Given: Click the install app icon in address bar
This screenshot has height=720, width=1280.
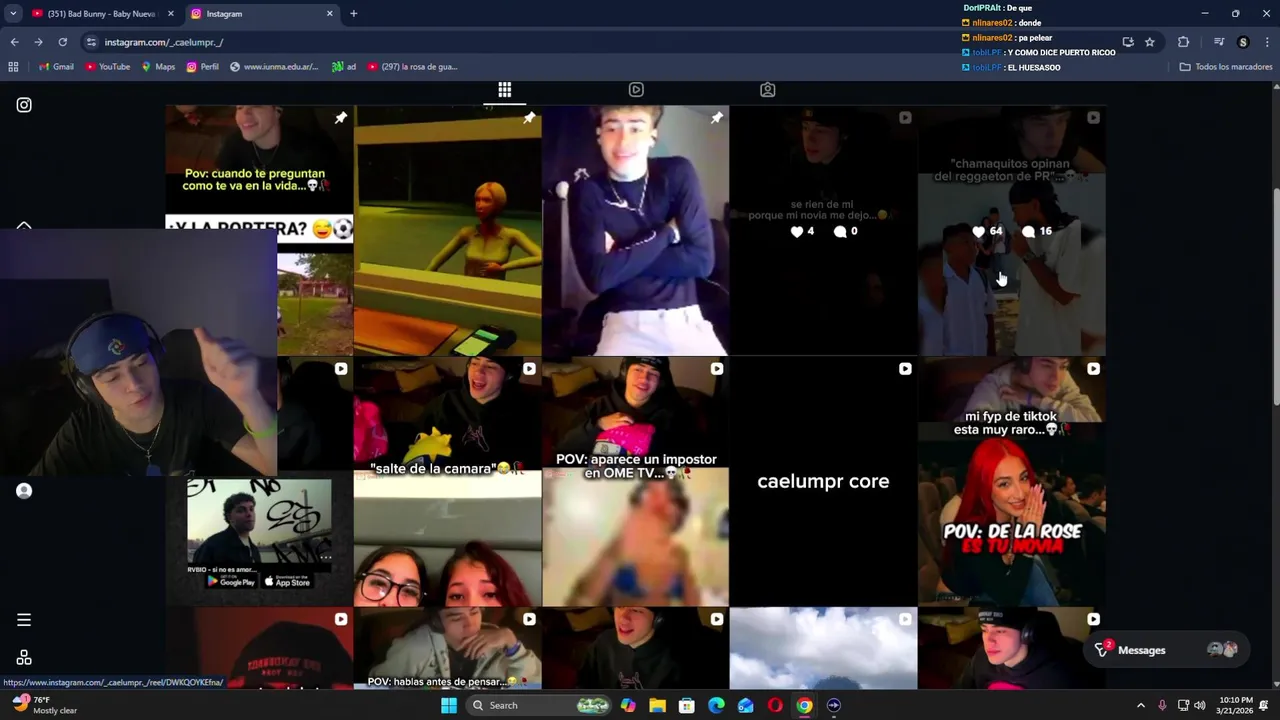Looking at the screenshot, I should coord(1128,42).
